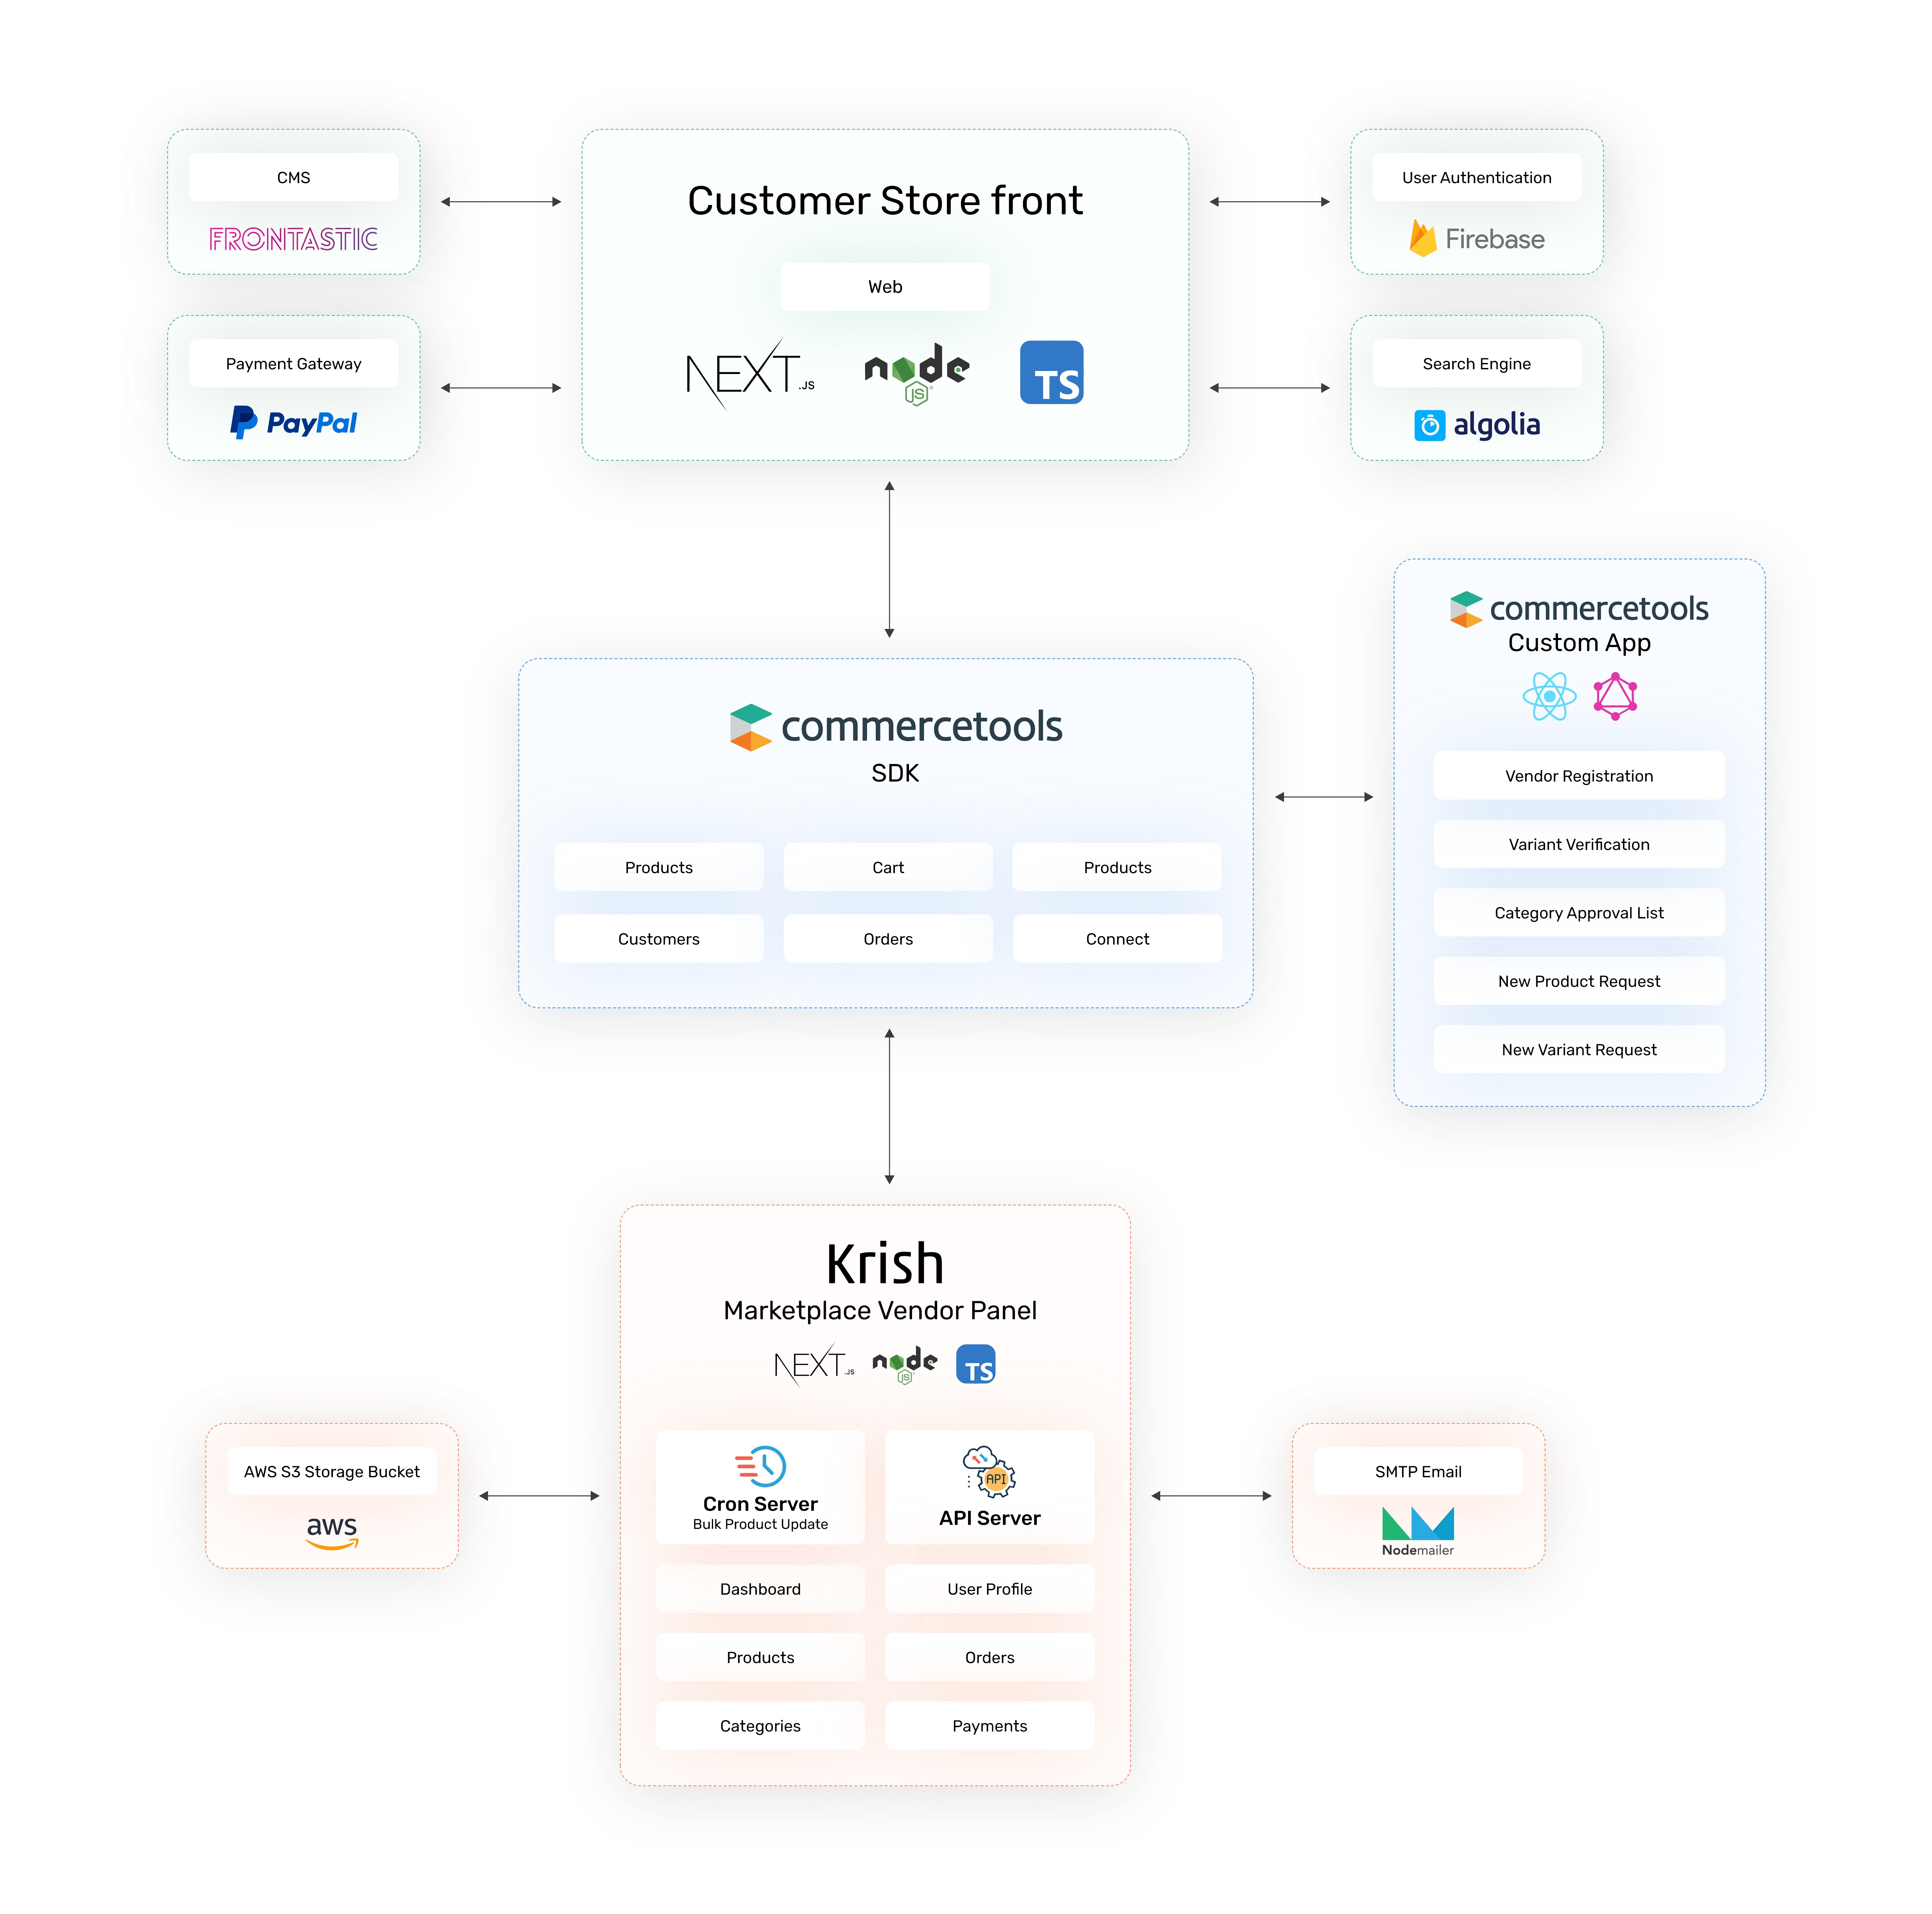Click the Connect module button
The height and width of the screenshot is (1914, 1932).
click(x=1119, y=938)
